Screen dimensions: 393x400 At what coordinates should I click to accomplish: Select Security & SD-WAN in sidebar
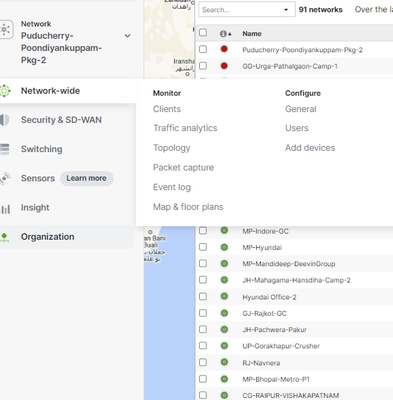[61, 120]
